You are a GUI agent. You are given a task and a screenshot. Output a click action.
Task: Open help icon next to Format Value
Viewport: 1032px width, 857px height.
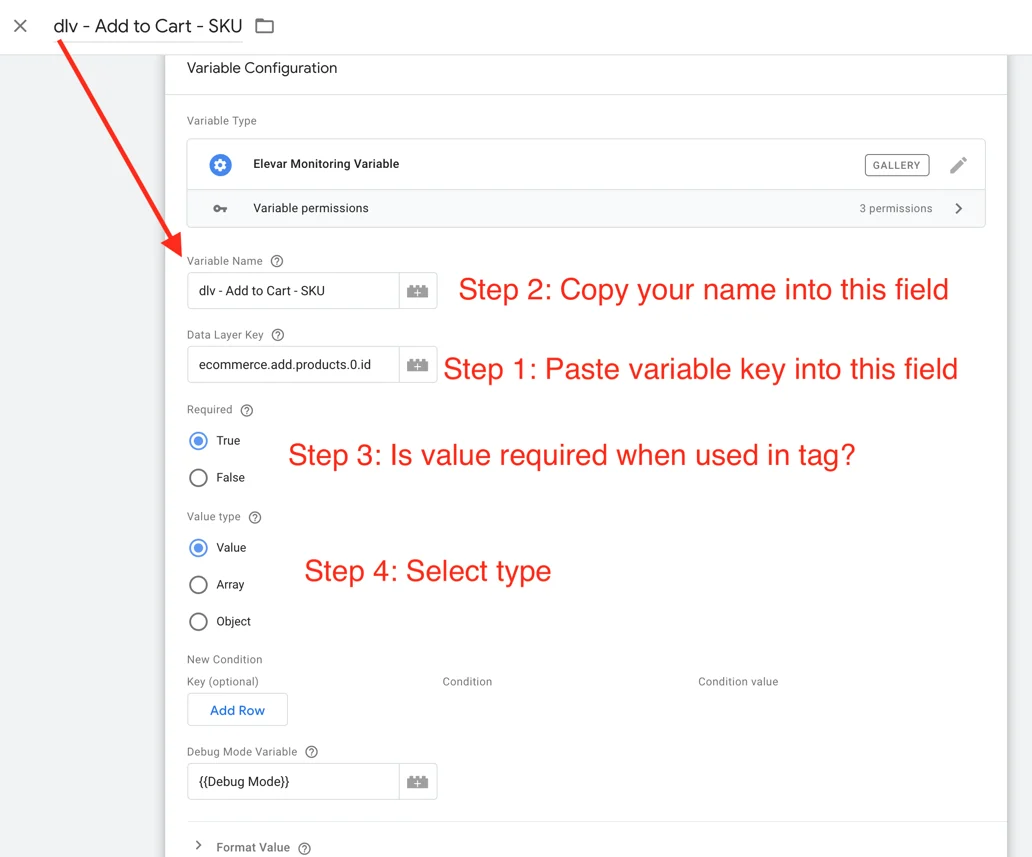coord(304,848)
